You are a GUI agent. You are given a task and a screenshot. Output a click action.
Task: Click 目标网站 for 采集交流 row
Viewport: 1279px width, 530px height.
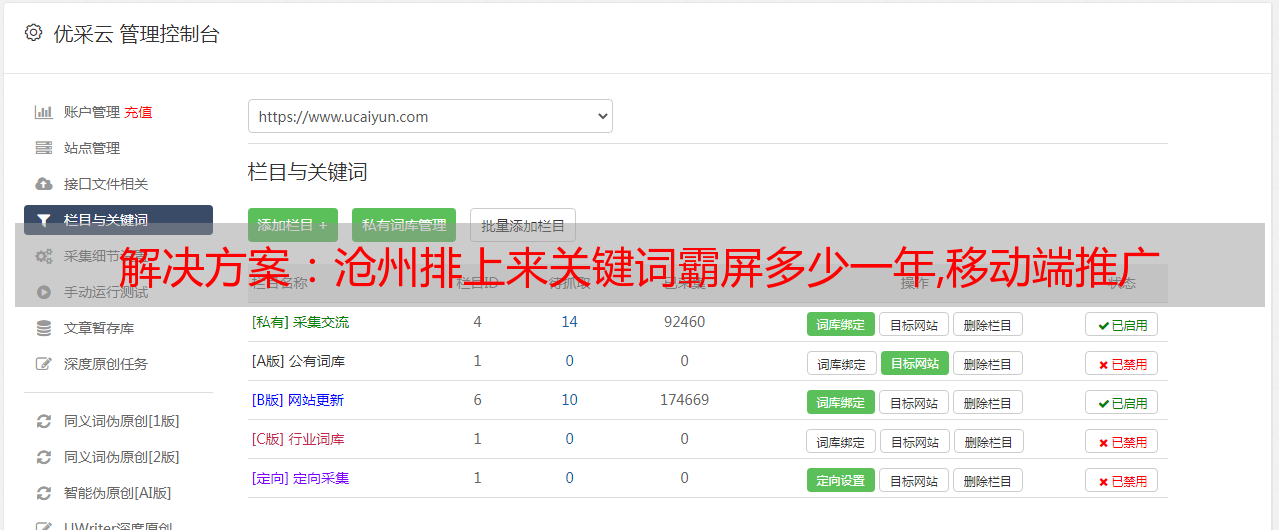coord(914,324)
